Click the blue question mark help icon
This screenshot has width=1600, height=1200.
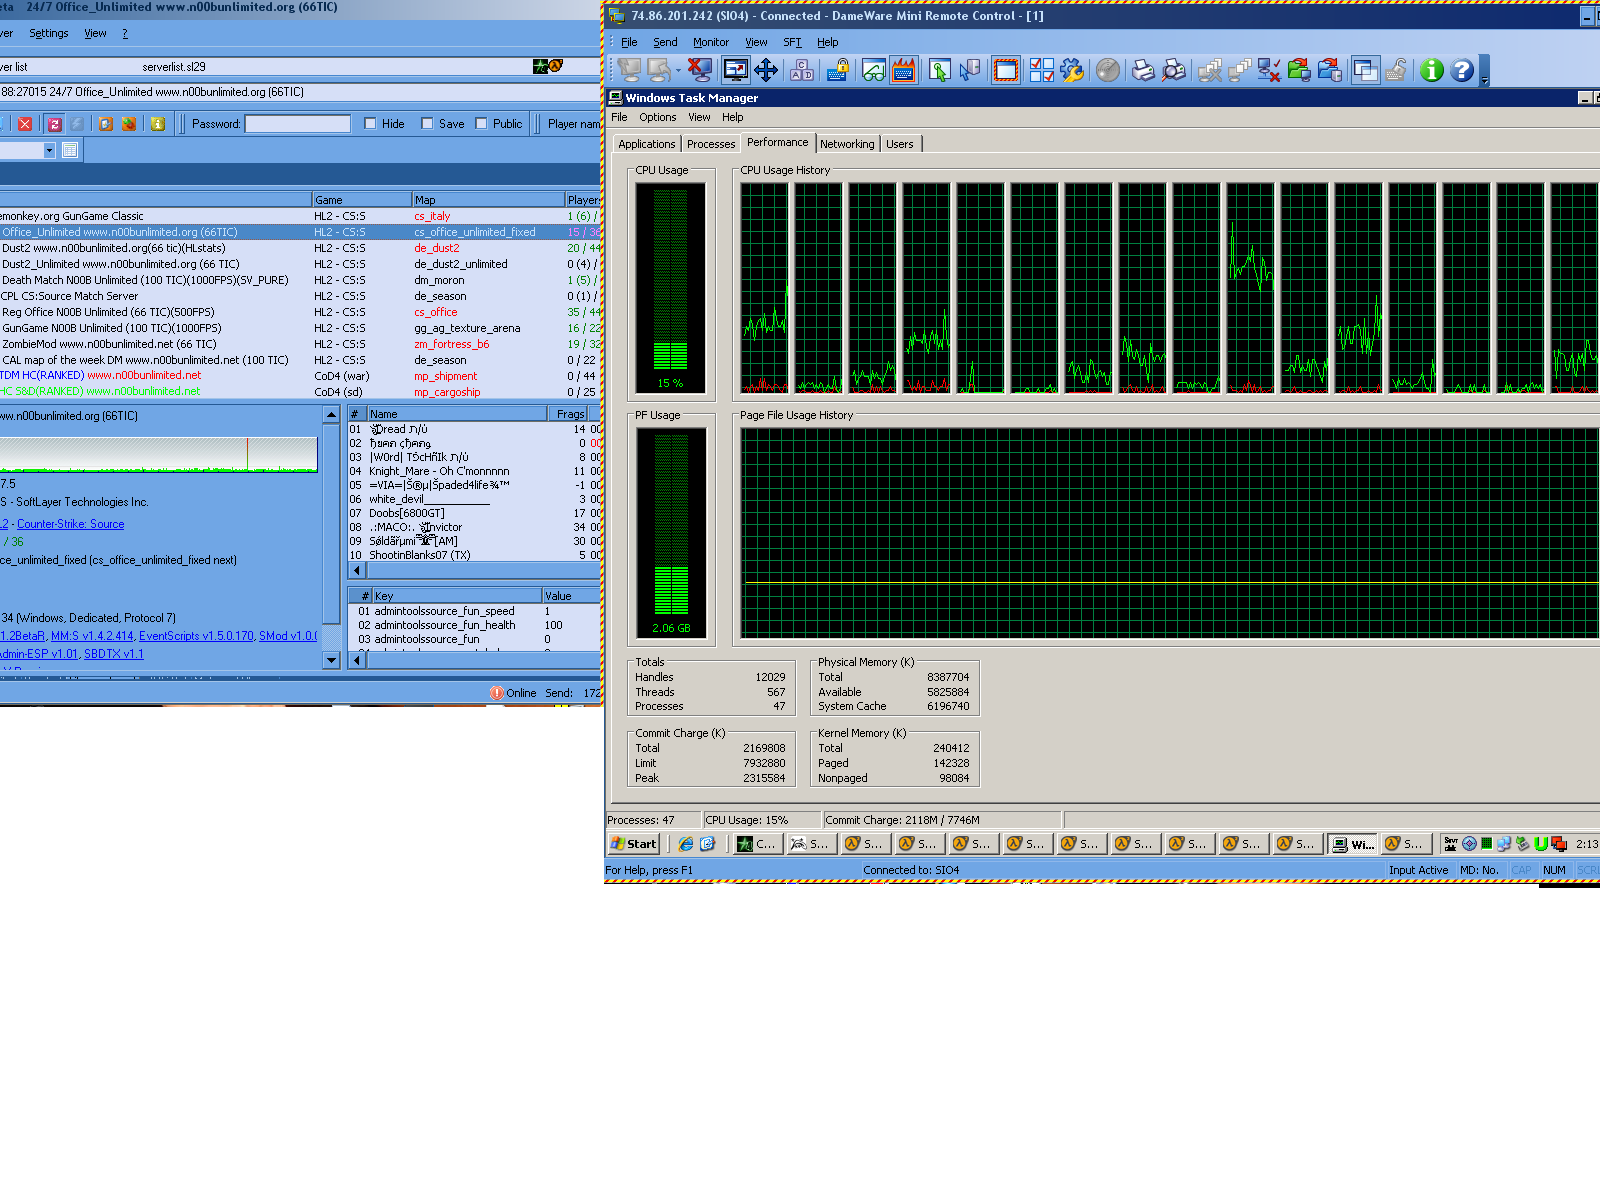click(x=1462, y=70)
